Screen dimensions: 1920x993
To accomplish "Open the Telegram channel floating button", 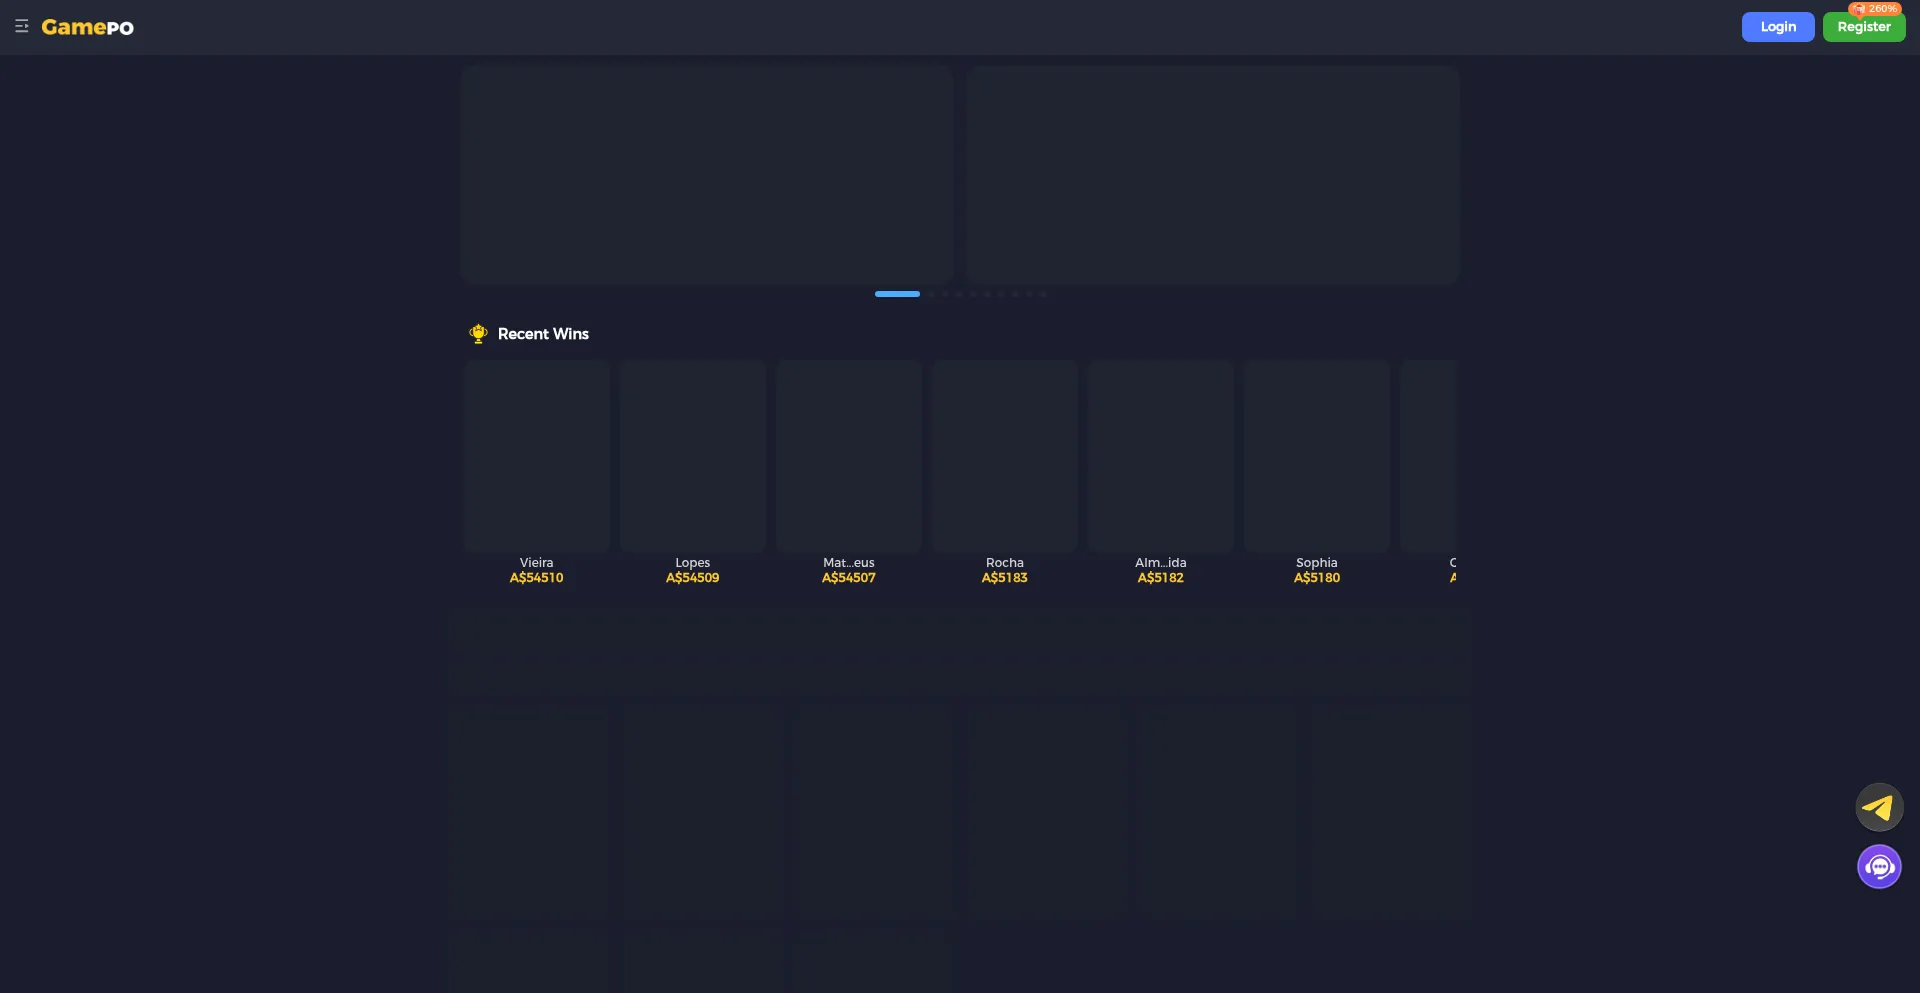I will (x=1879, y=807).
